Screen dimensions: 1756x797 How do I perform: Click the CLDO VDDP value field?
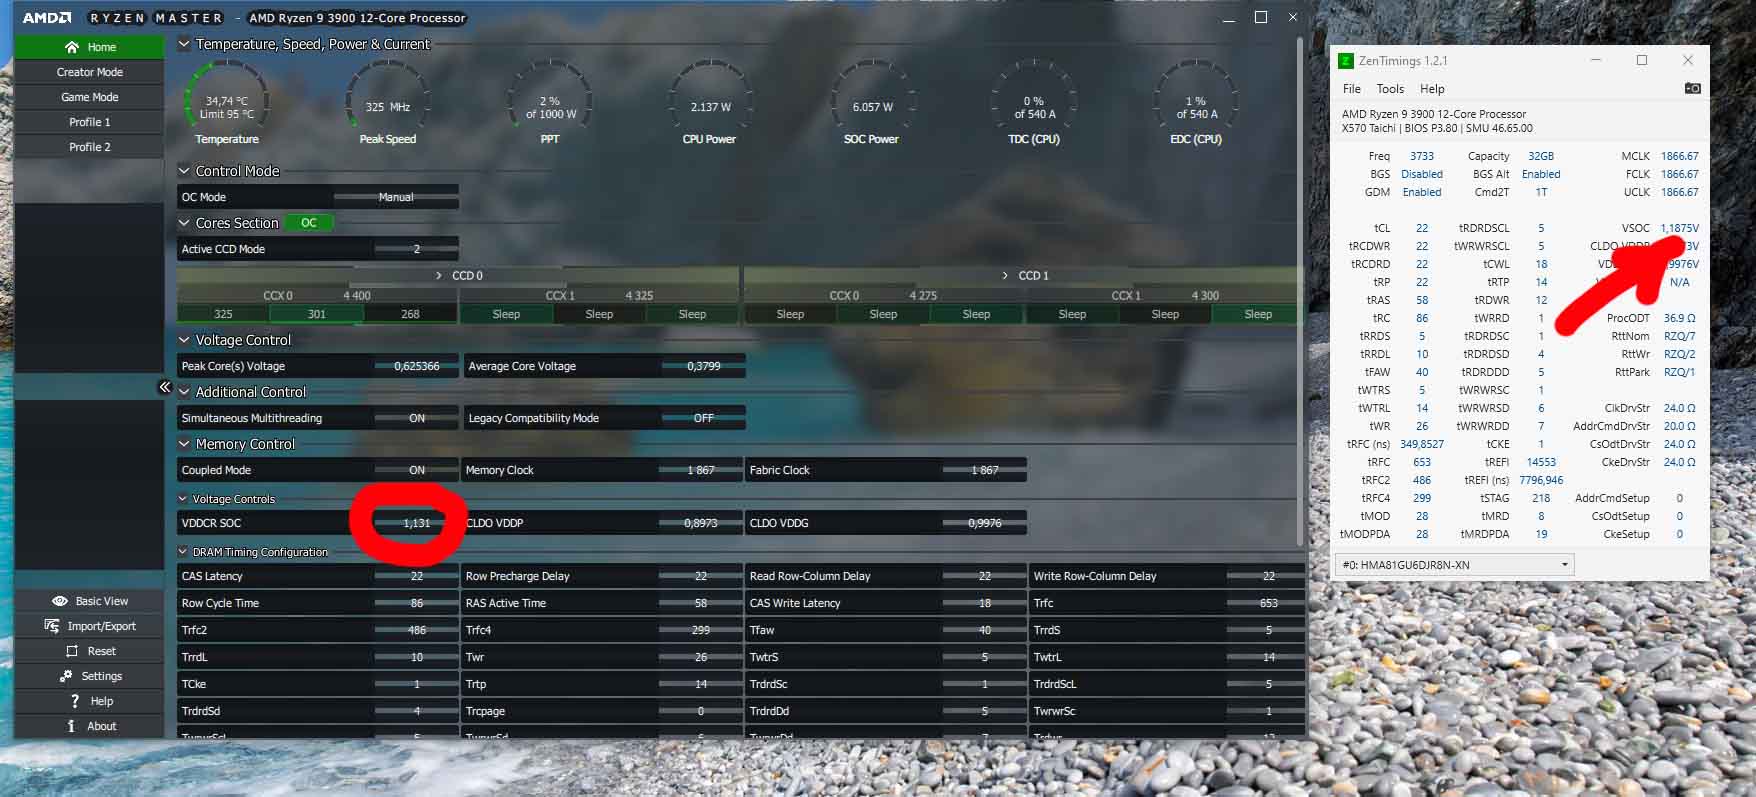(x=701, y=523)
